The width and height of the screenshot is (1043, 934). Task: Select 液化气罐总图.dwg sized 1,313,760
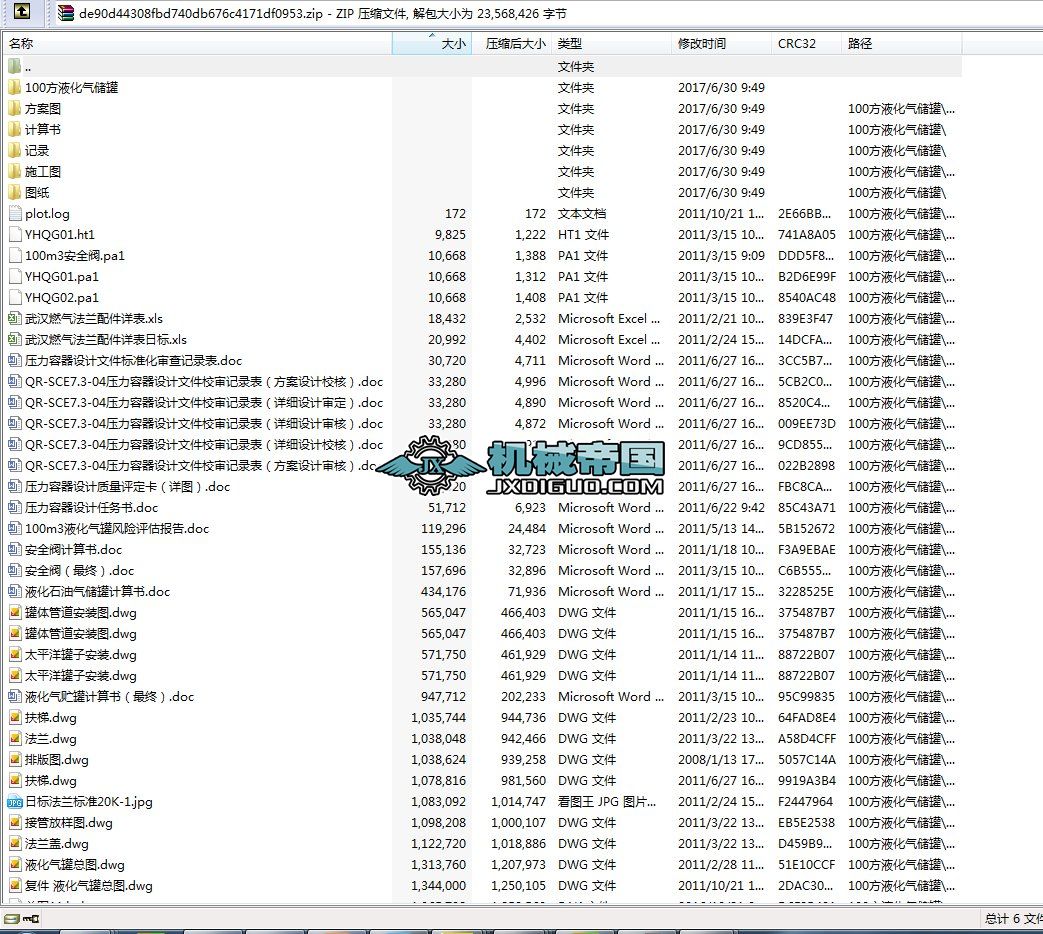pos(74,865)
